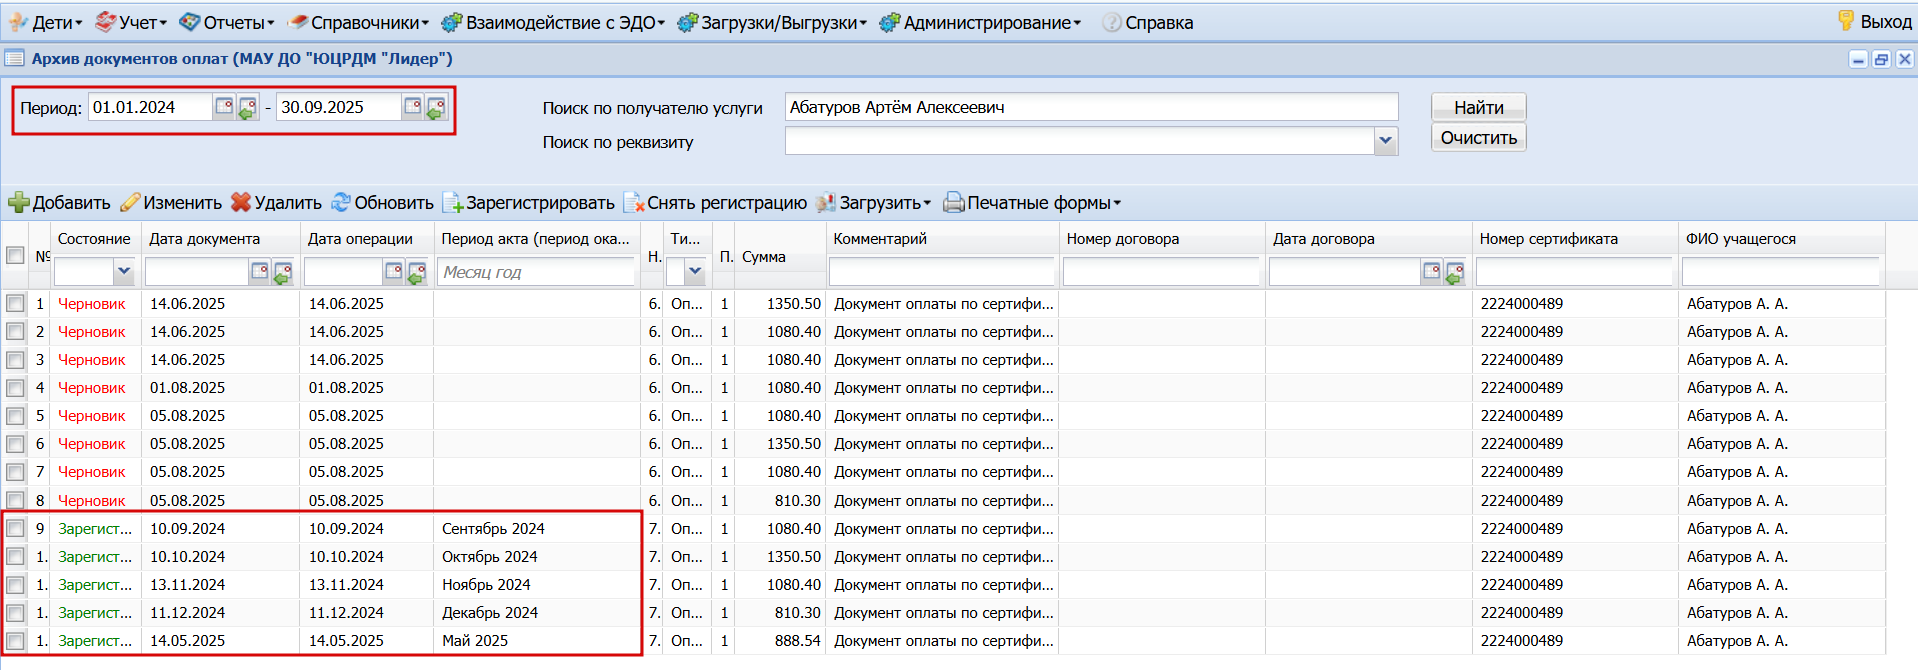Click Обновить to refresh list
The width and height of the screenshot is (1918, 670).
coord(383,203)
